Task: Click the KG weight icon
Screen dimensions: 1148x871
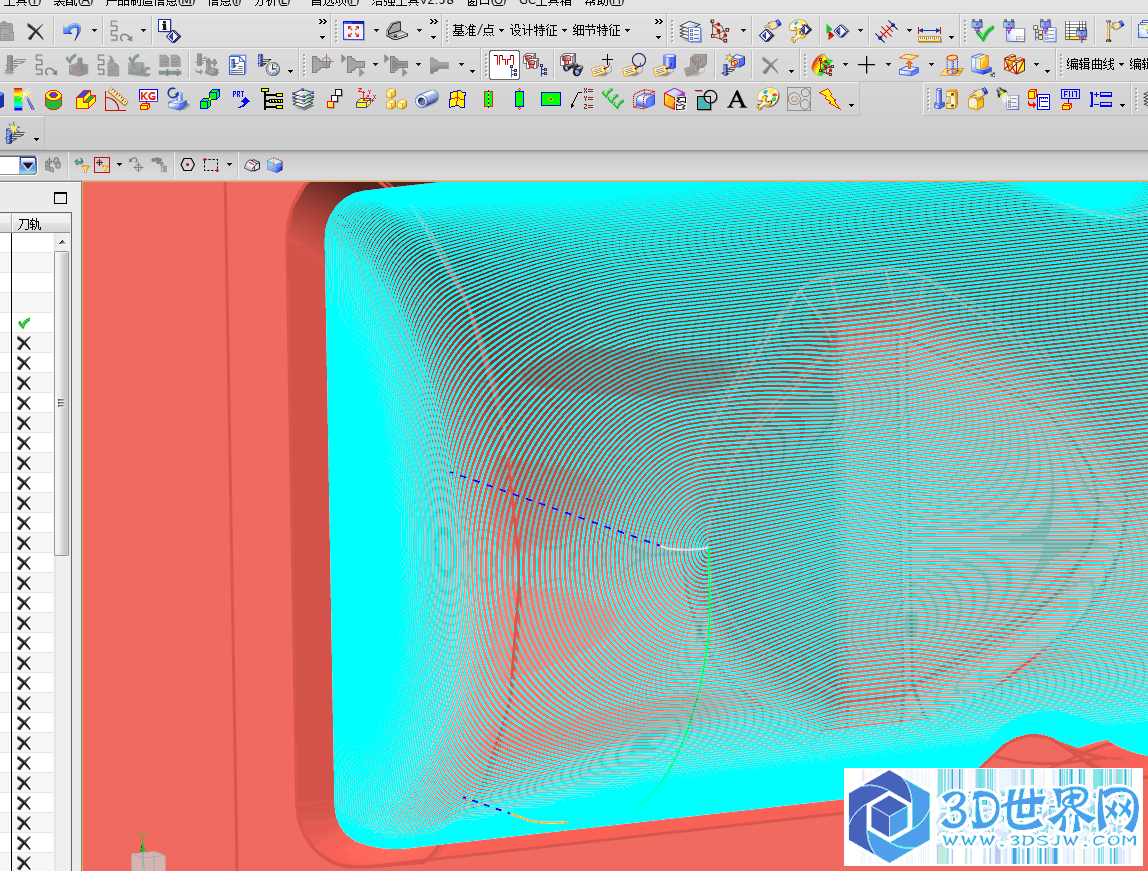Action: click(148, 99)
